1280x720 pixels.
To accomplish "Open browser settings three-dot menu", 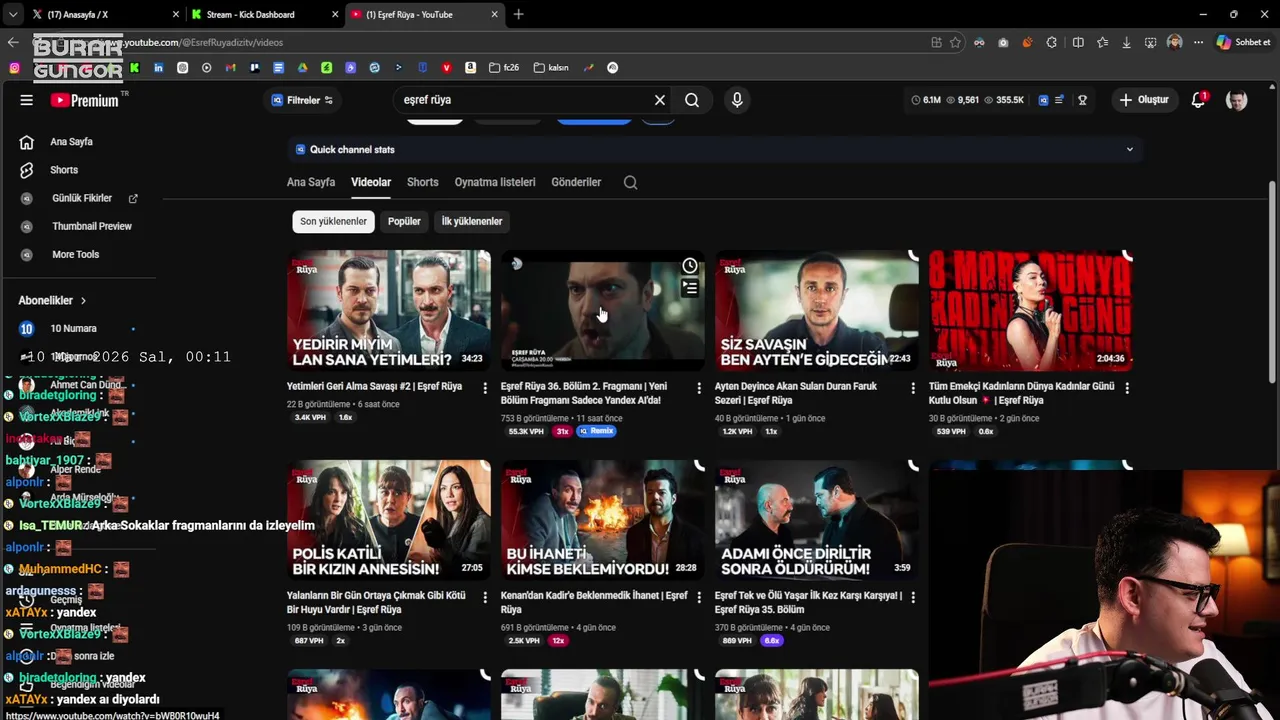I will coord(1198,43).
